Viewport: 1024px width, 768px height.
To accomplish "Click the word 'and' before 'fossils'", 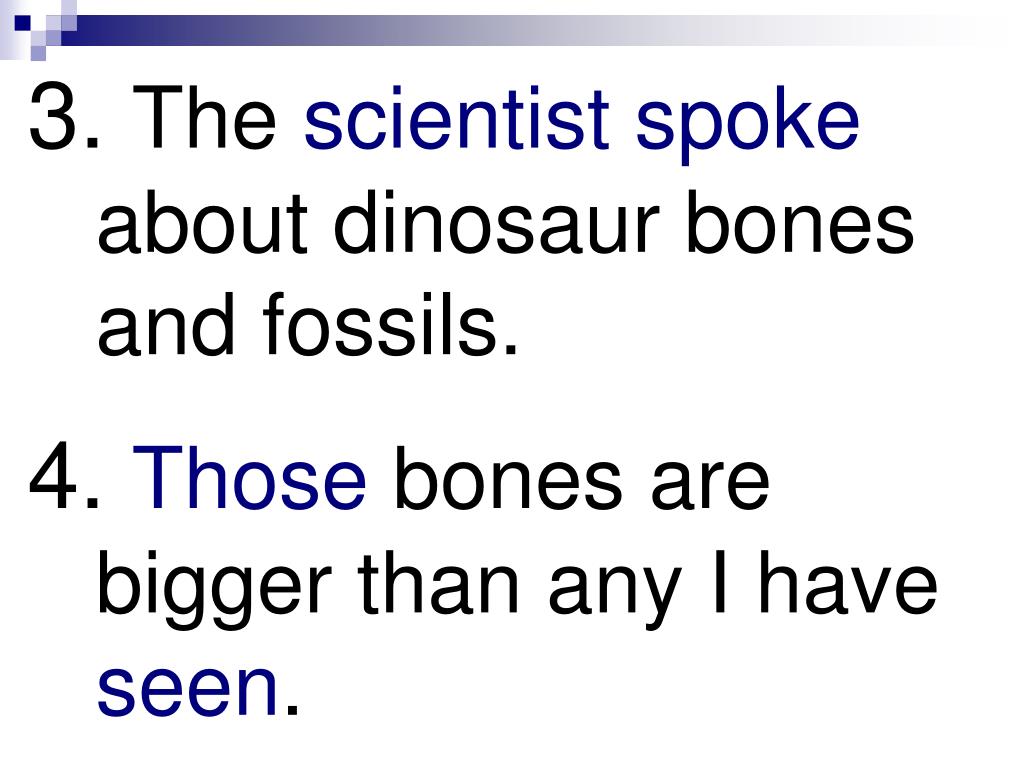I will coord(166,323).
